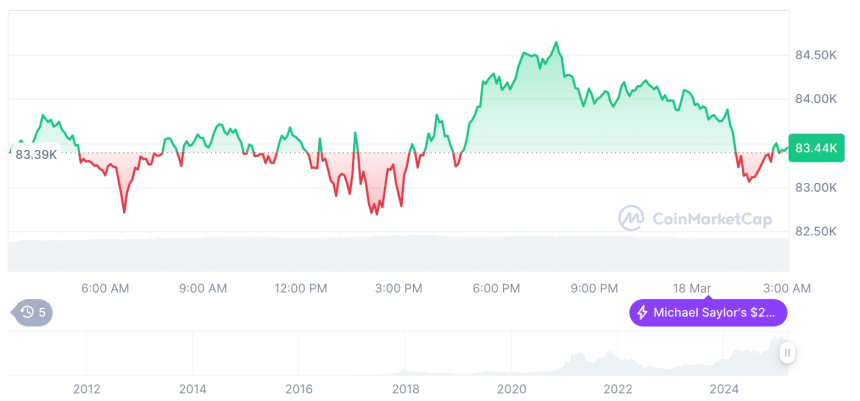Click the 82.50K price axis label
Screen dimensions: 860x401
click(817, 232)
